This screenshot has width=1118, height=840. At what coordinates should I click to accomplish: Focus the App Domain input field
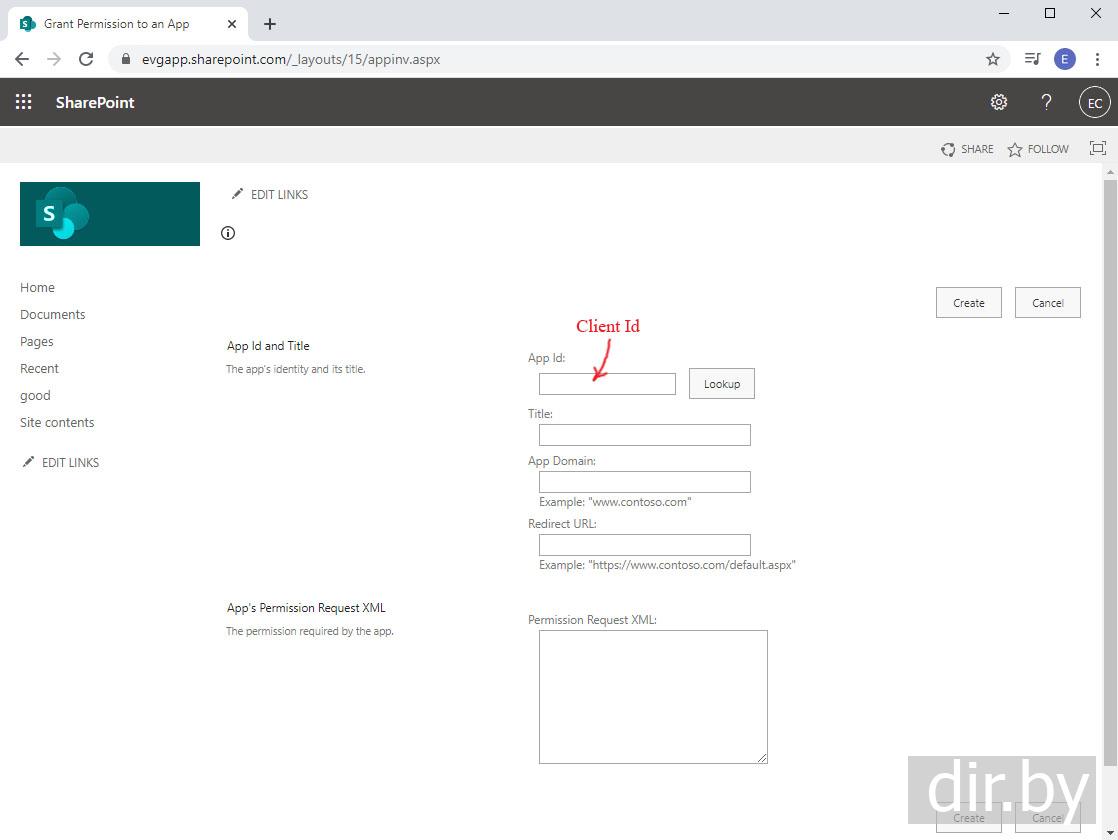(645, 482)
